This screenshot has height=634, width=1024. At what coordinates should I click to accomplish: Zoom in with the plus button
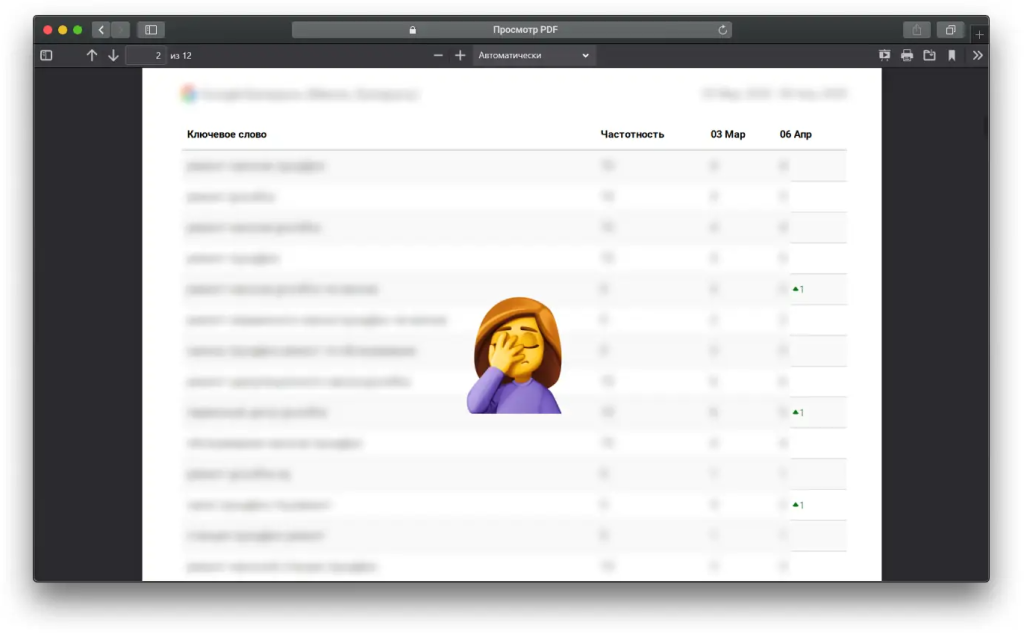coord(460,56)
